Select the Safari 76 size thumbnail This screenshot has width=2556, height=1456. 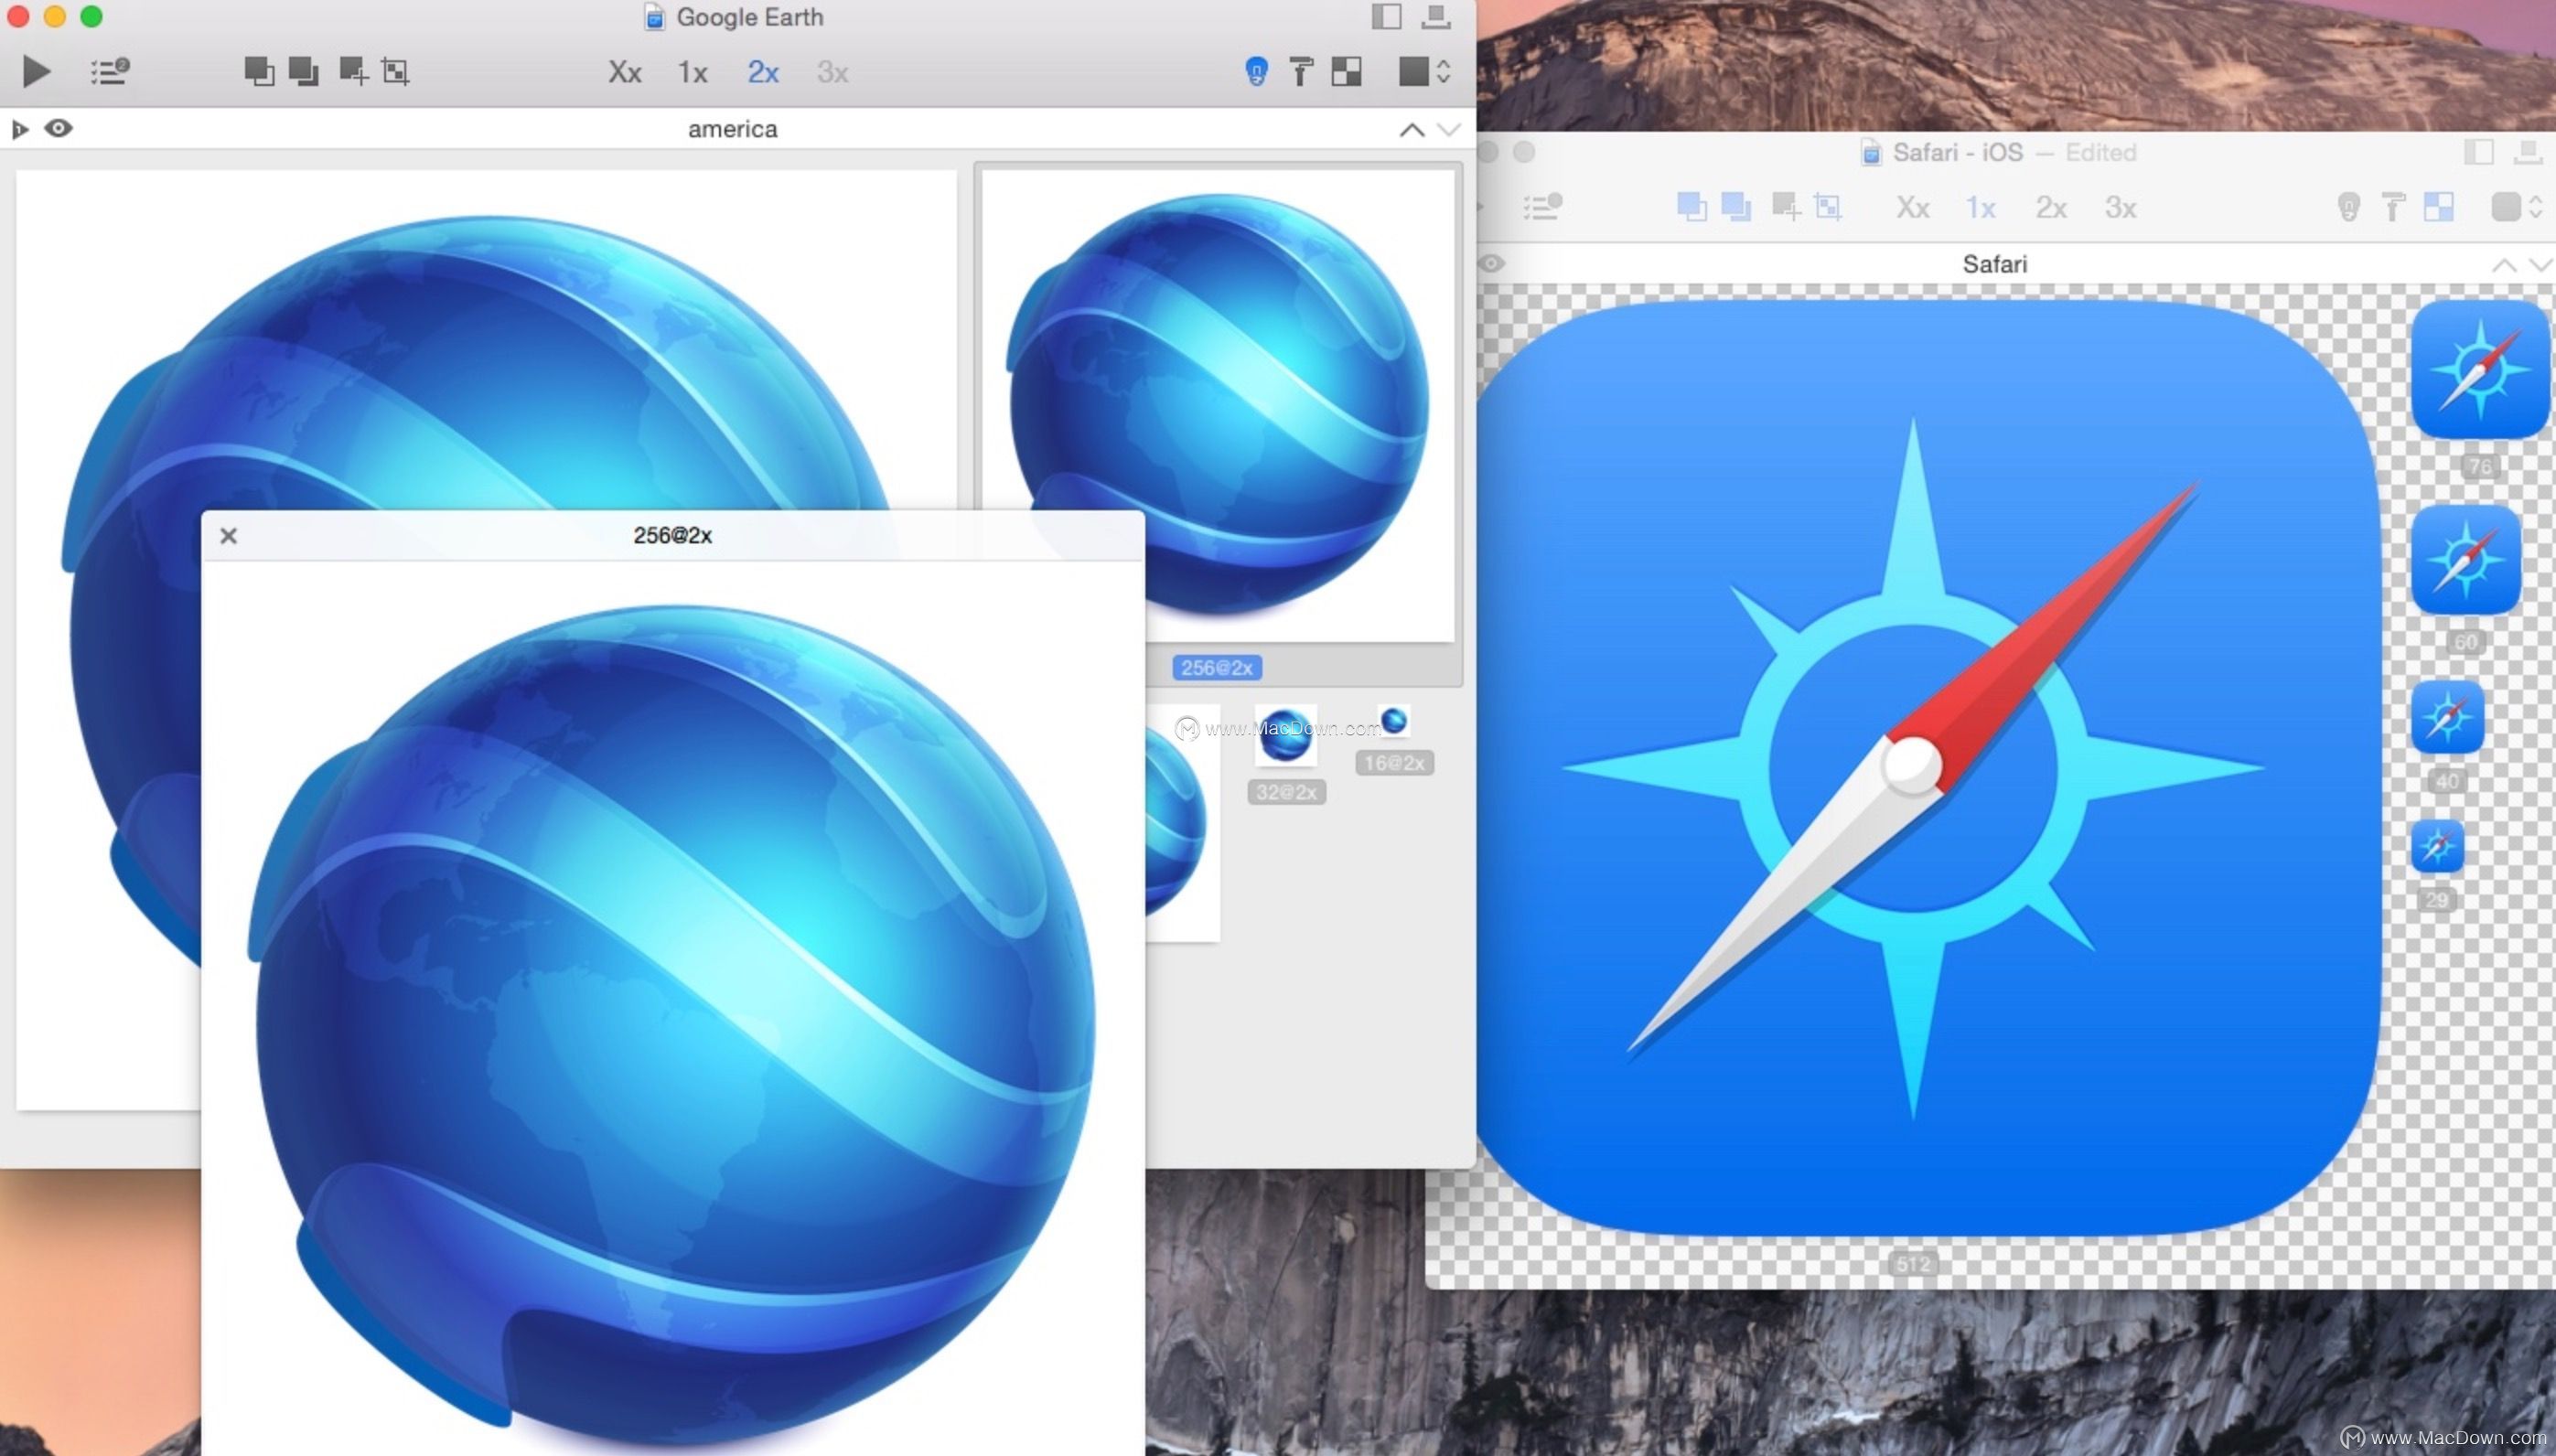pos(2480,371)
